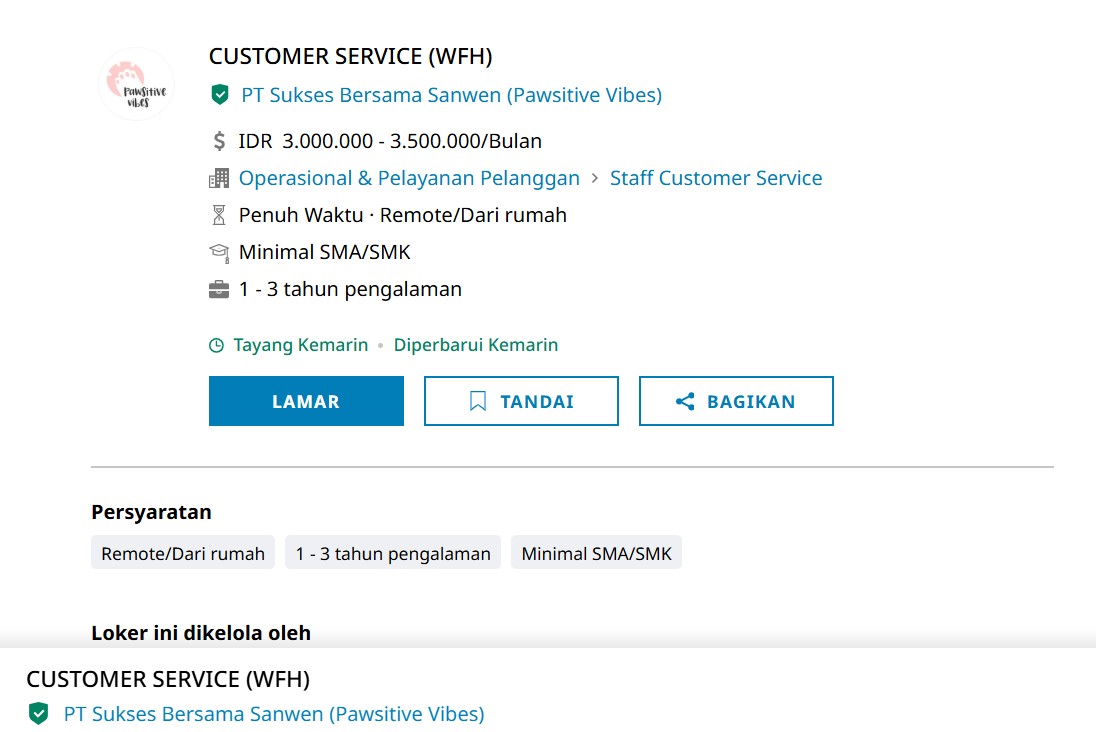The height and width of the screenshot is (732, 1096).
Task: Select the Remote/Dari rumah requirement tag
Action: pyautogui.click(x=183, y=553)
